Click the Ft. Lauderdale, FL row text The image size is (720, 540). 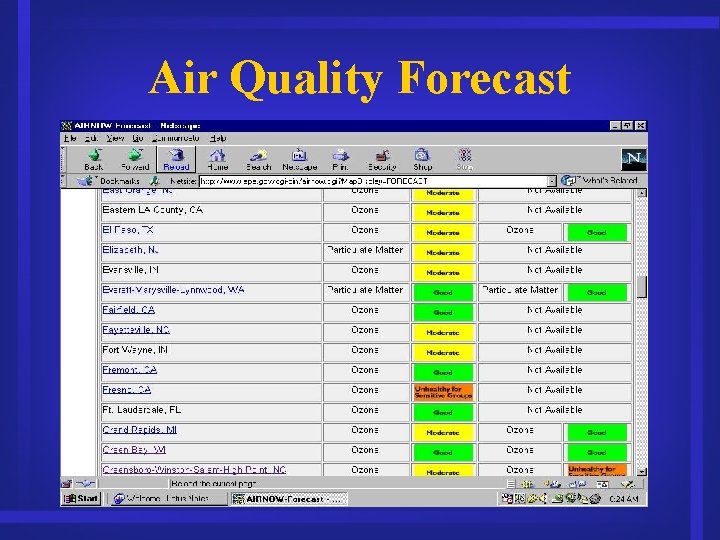(142, 410)
